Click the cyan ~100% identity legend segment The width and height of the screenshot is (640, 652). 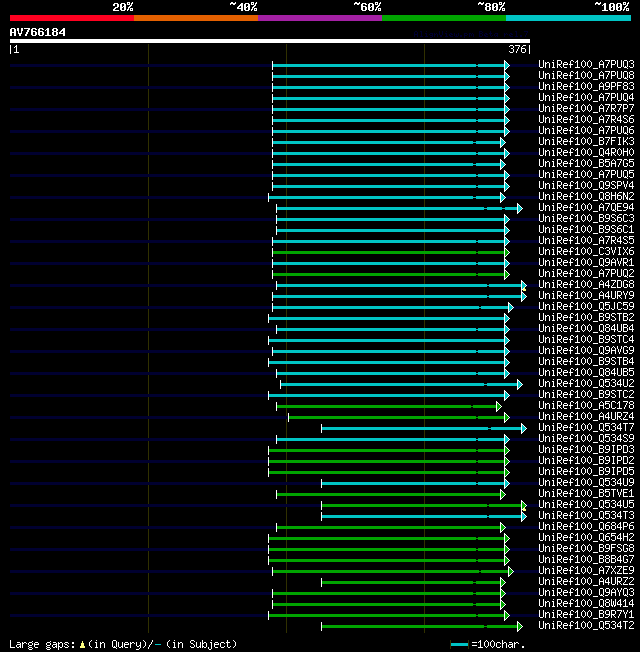[568, 18]
